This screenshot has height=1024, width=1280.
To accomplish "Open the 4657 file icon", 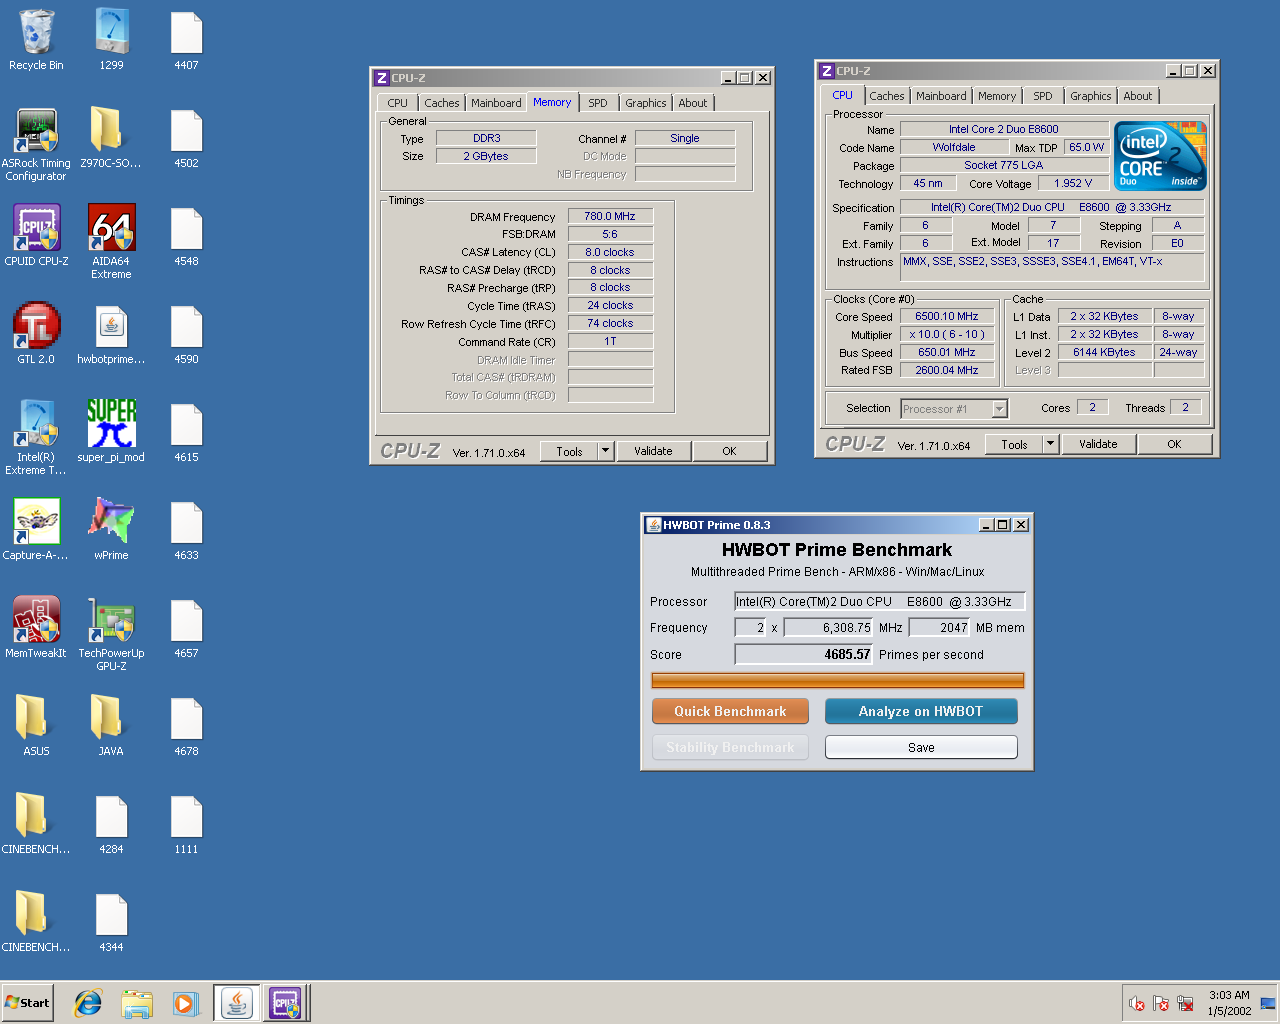I will (x=186, y=628).
